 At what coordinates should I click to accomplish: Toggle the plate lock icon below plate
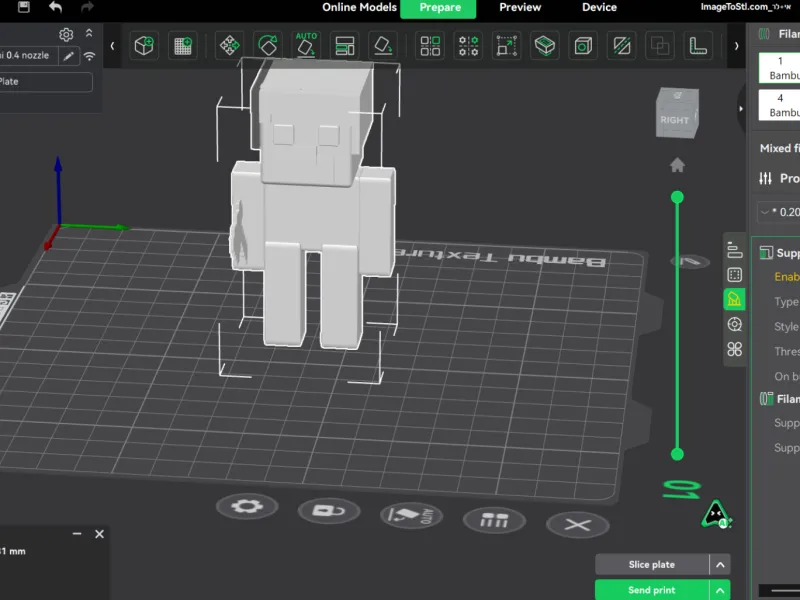(x=329, y=511)
